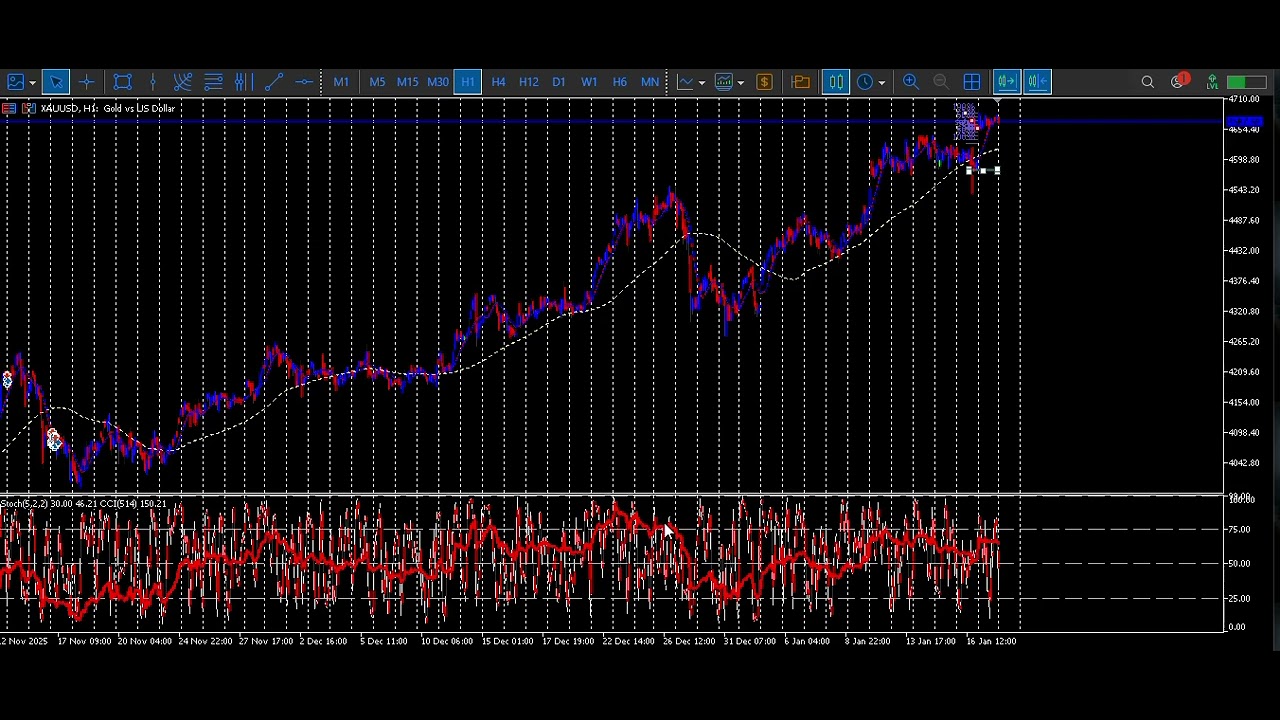
Task: Open account notifications with red badge
Action: [1180, 81]
